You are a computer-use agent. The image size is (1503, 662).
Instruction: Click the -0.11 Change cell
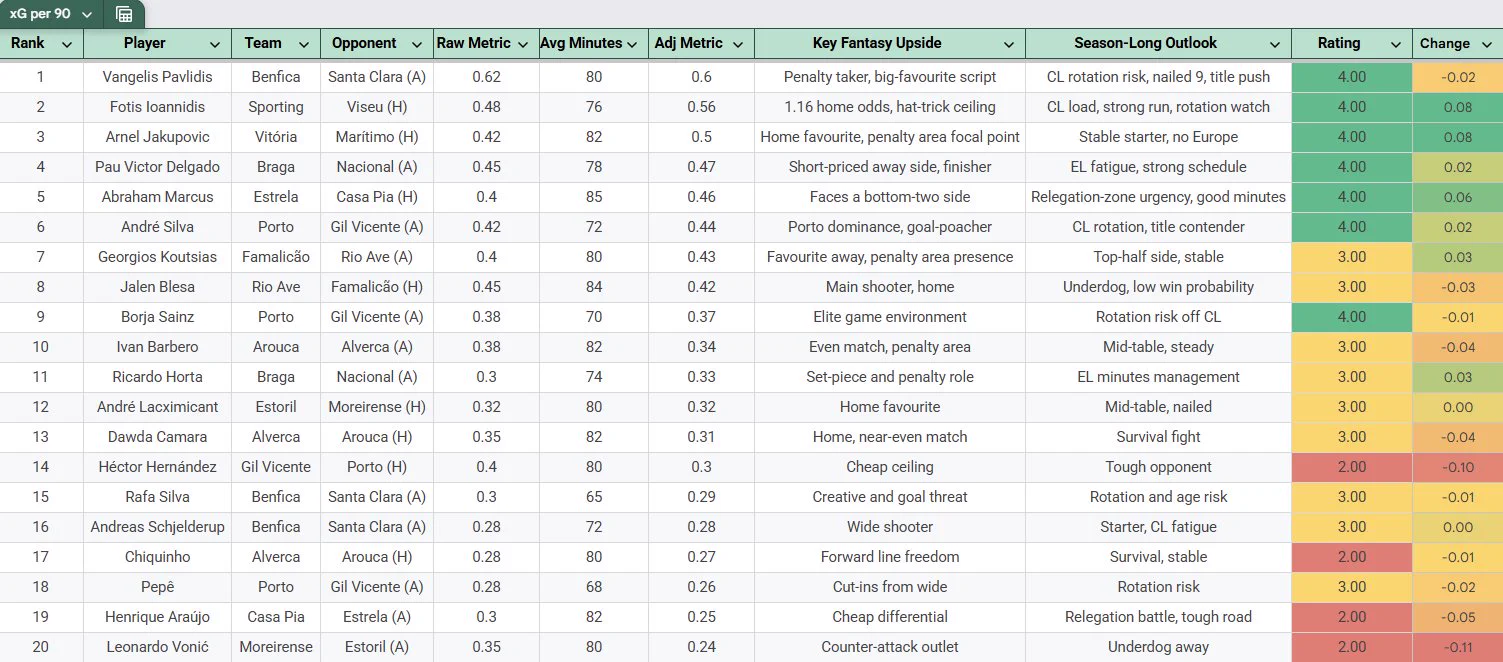click(1458, 647)
